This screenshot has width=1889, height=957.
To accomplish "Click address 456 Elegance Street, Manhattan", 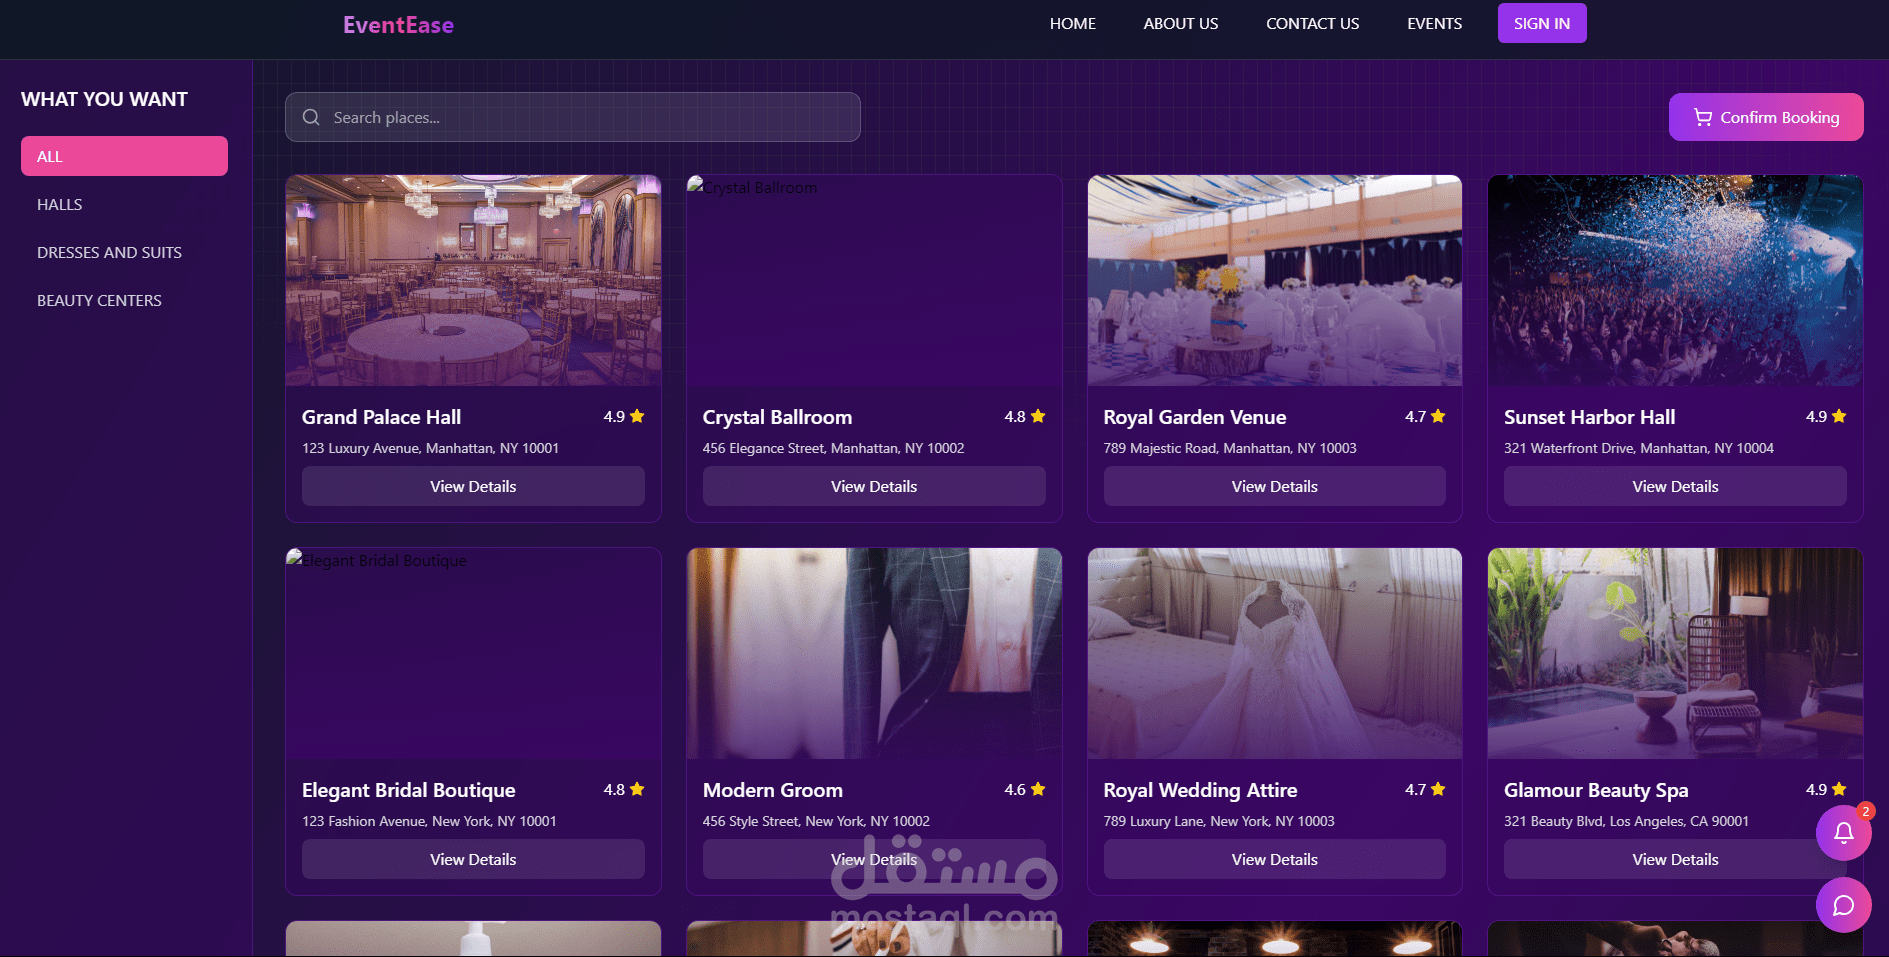I will (833, 448).
